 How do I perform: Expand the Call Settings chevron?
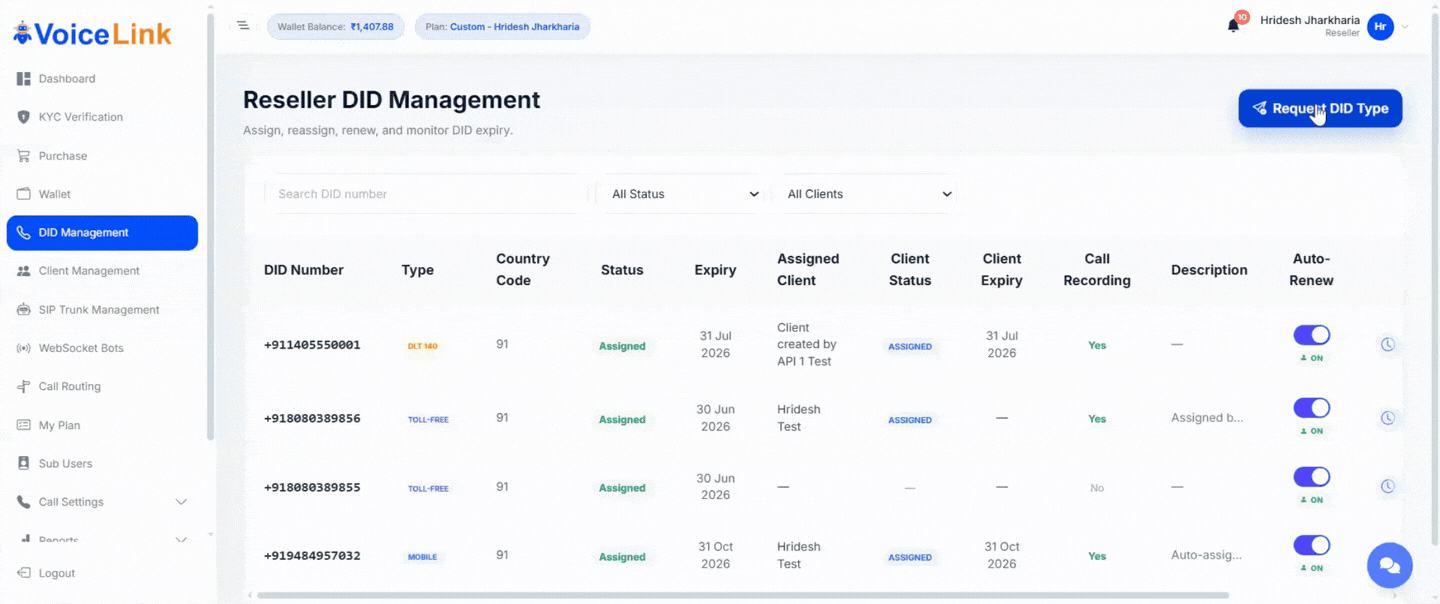click(x=181, y=502)
